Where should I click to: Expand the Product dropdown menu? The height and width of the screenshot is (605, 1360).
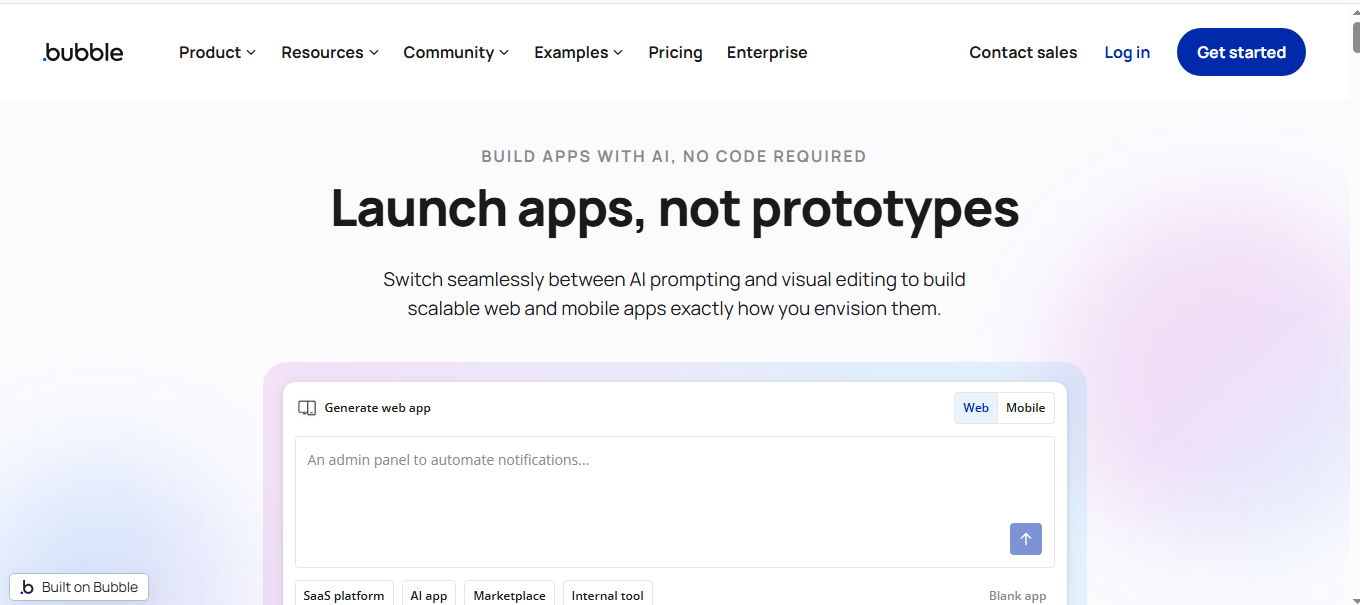217,53
